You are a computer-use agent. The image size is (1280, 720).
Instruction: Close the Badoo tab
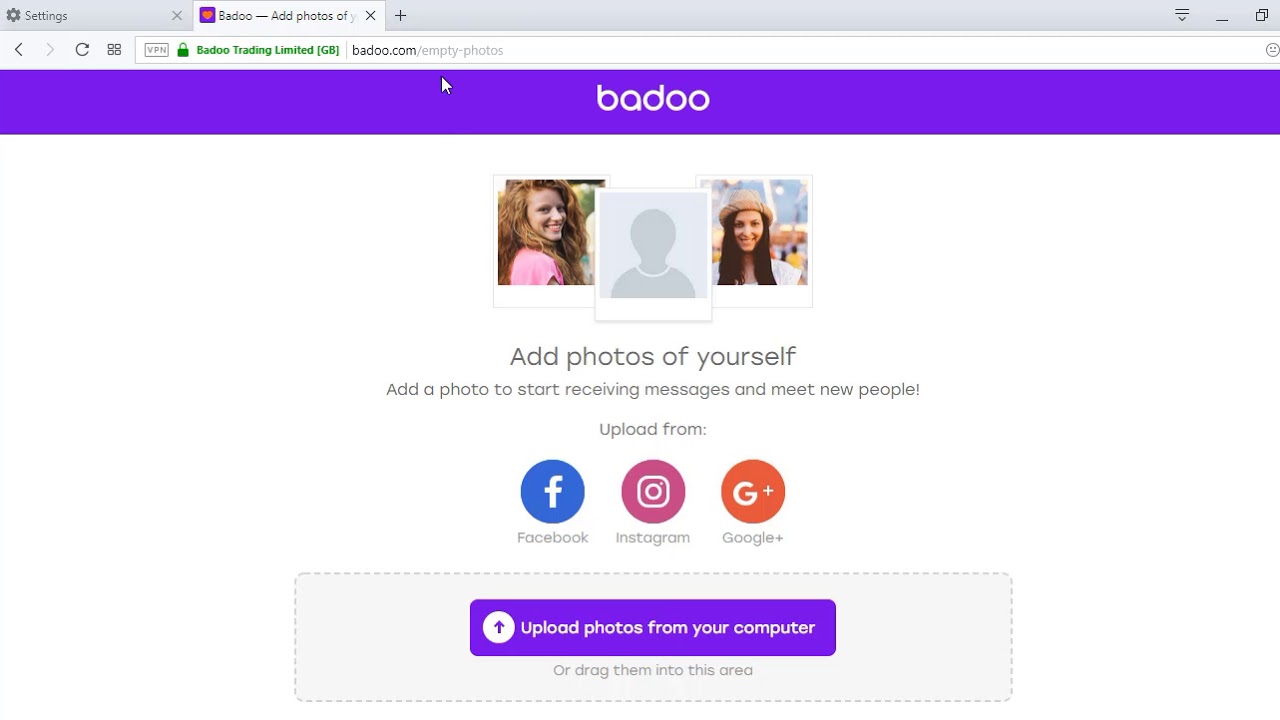(x=370, y=16)
